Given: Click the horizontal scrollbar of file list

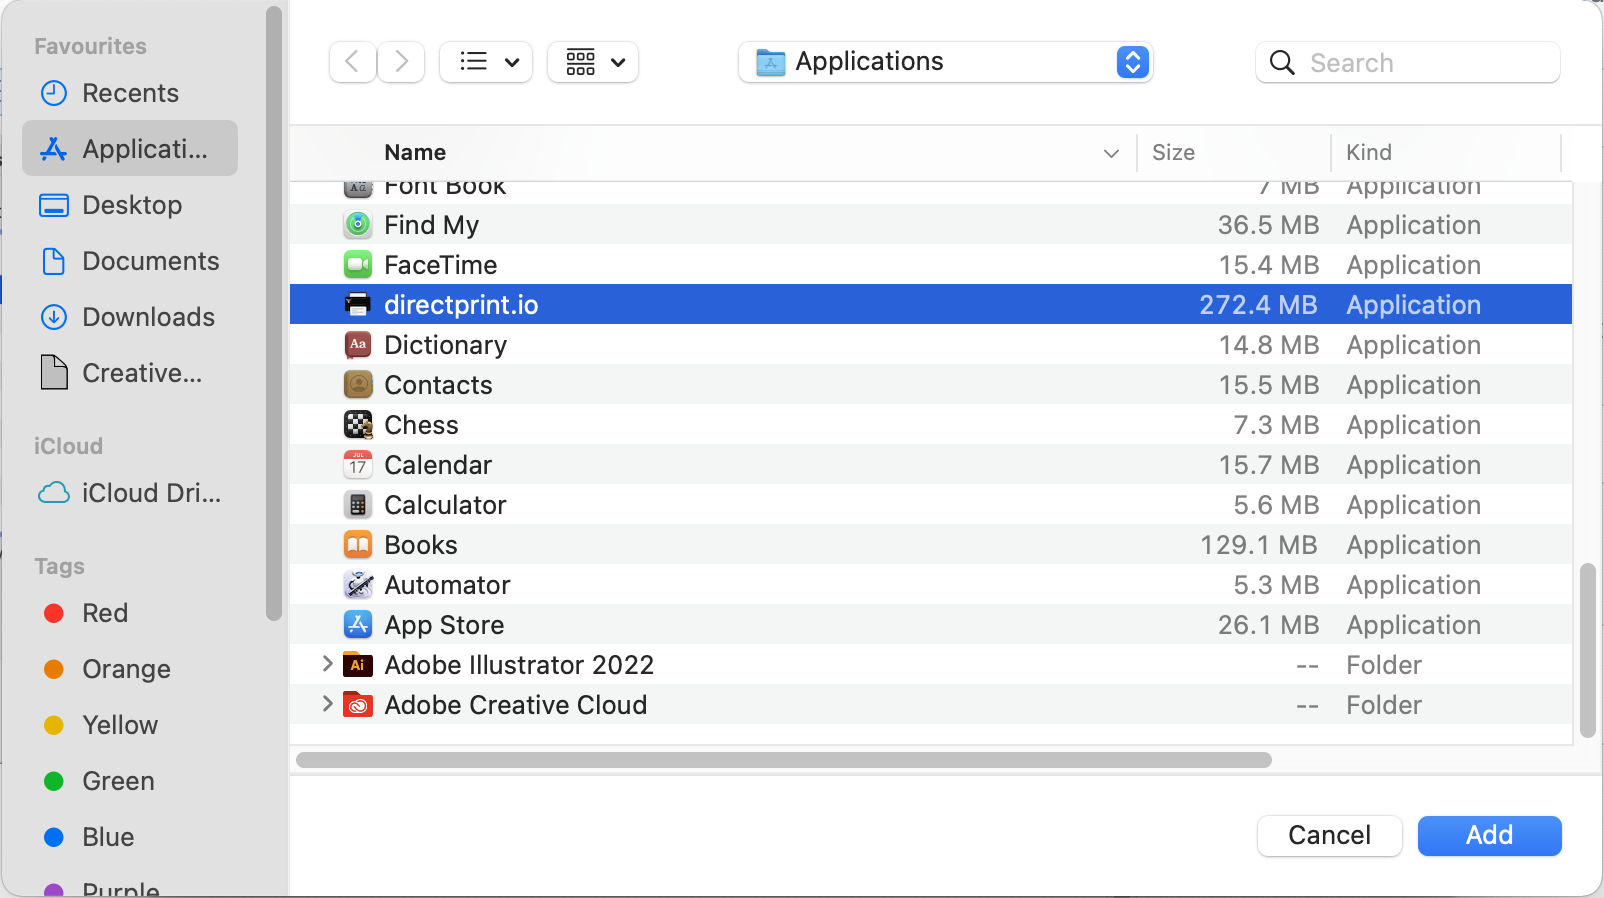Looking at the screenshot, I should click(784, 760).
